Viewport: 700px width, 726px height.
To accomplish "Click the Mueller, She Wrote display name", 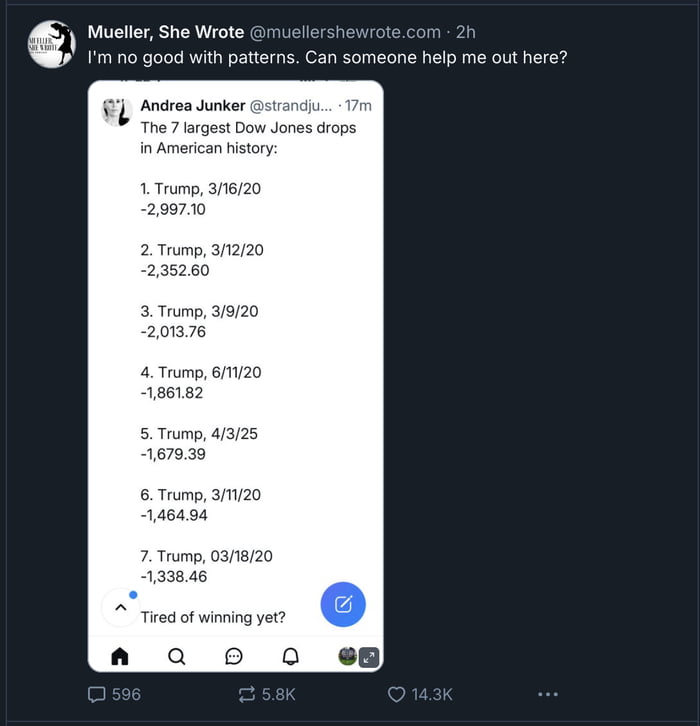I will point(165,32).
